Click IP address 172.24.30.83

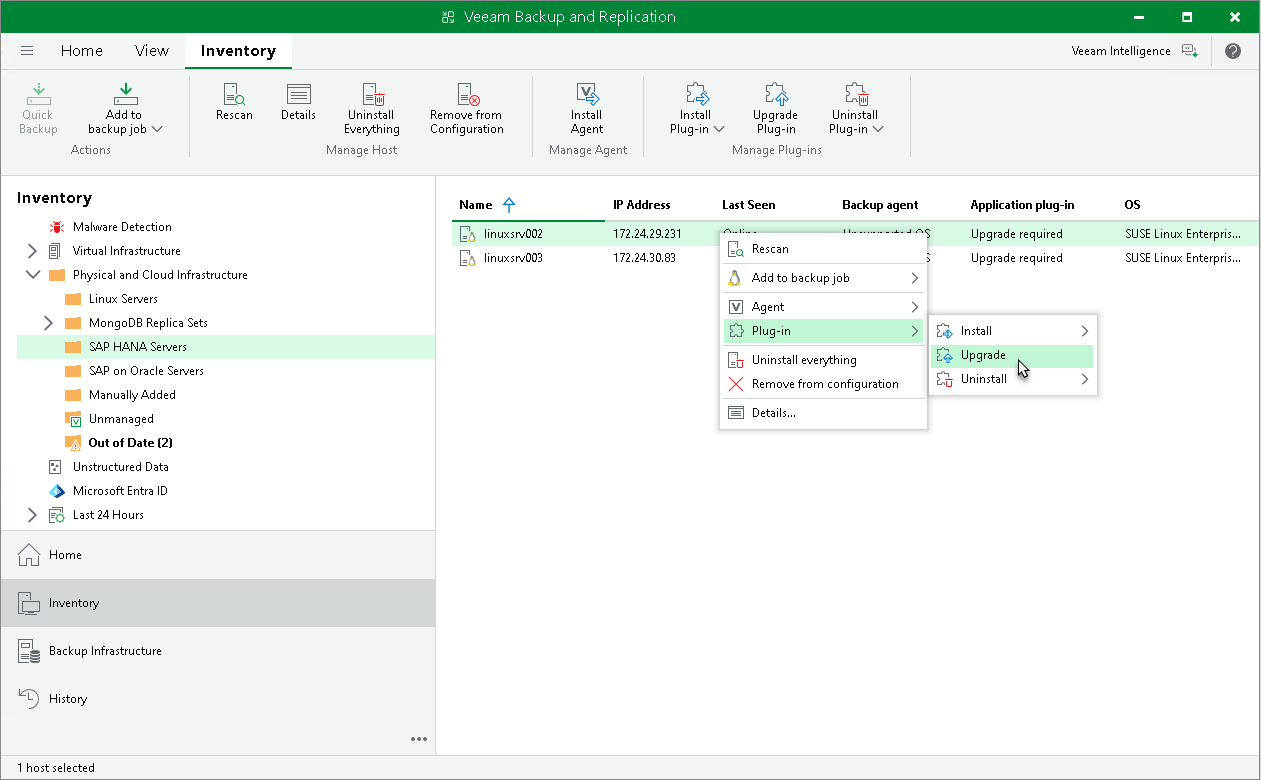[x=644, y=258]
